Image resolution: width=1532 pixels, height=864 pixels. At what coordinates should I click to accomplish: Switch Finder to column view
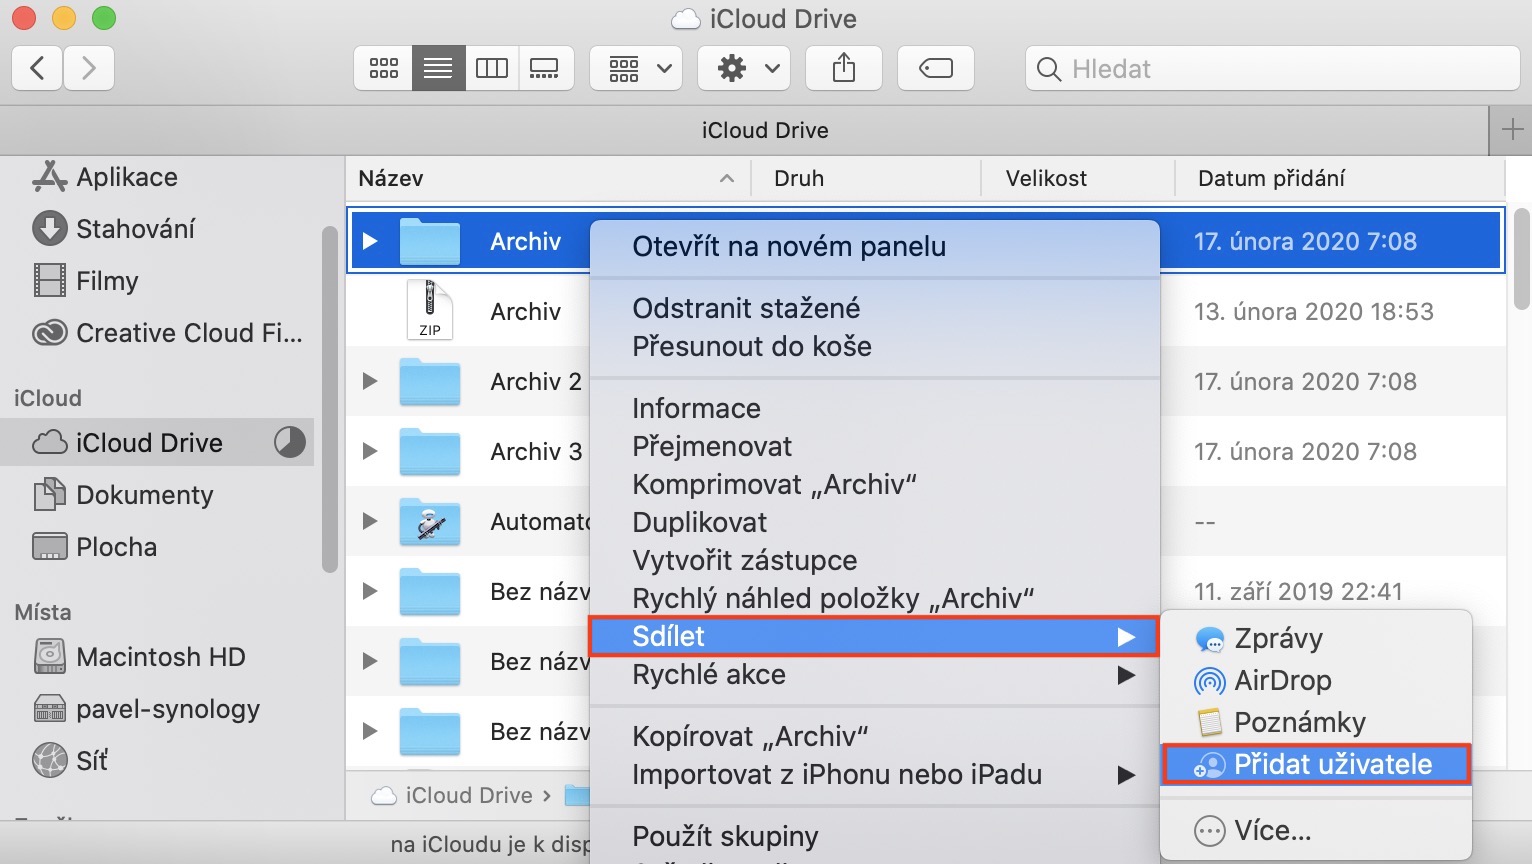point(491,69)
